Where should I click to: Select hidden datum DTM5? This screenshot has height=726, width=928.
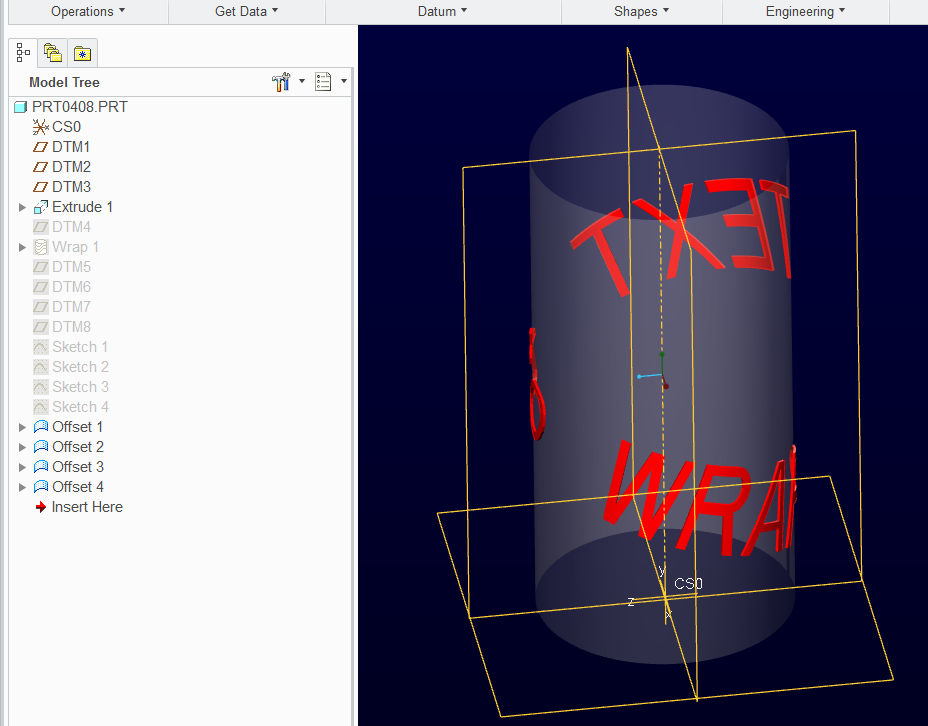click(x=71, y=267)
